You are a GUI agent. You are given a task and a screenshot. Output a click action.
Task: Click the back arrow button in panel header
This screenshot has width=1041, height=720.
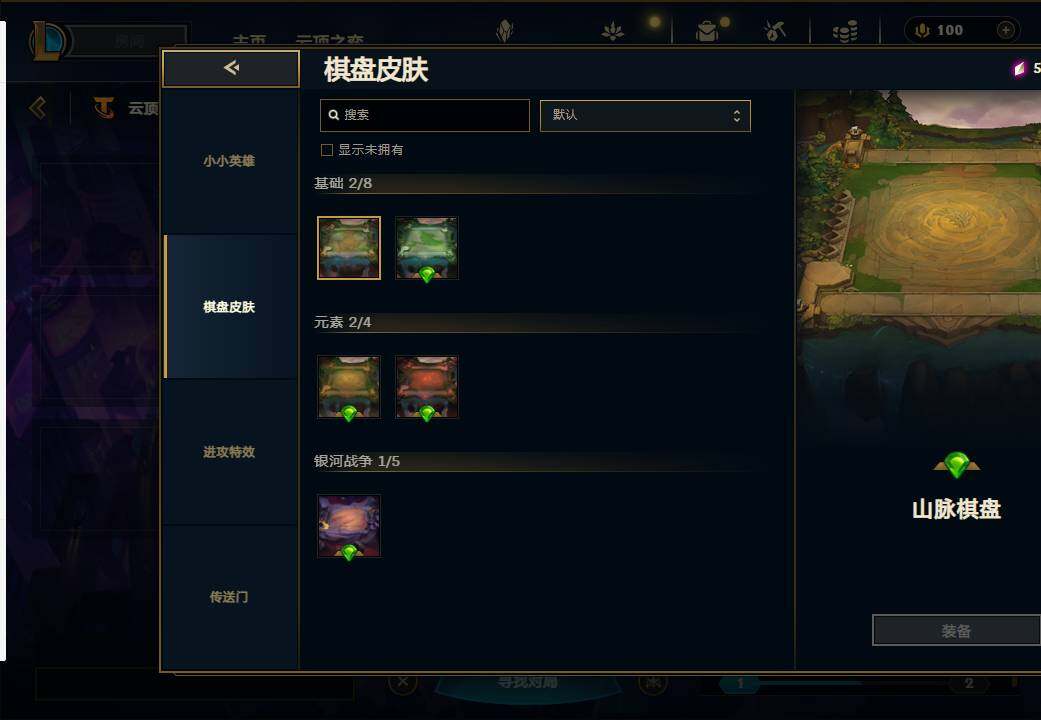(x=230, y=68)
